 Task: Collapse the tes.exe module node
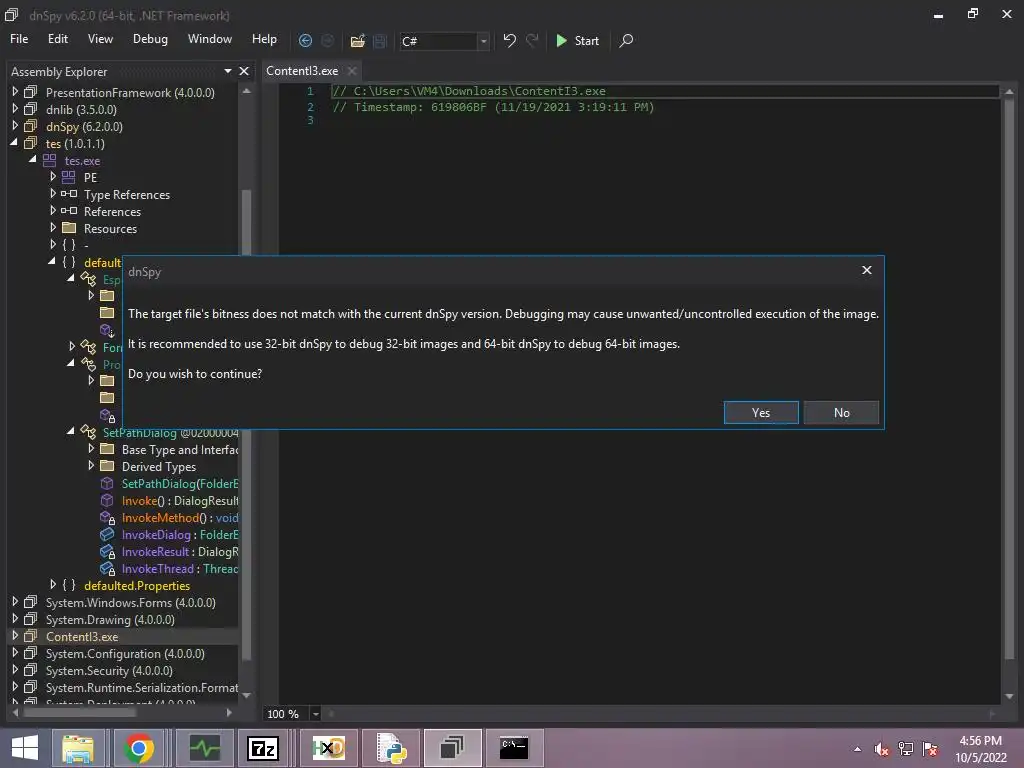click(33, 159)
